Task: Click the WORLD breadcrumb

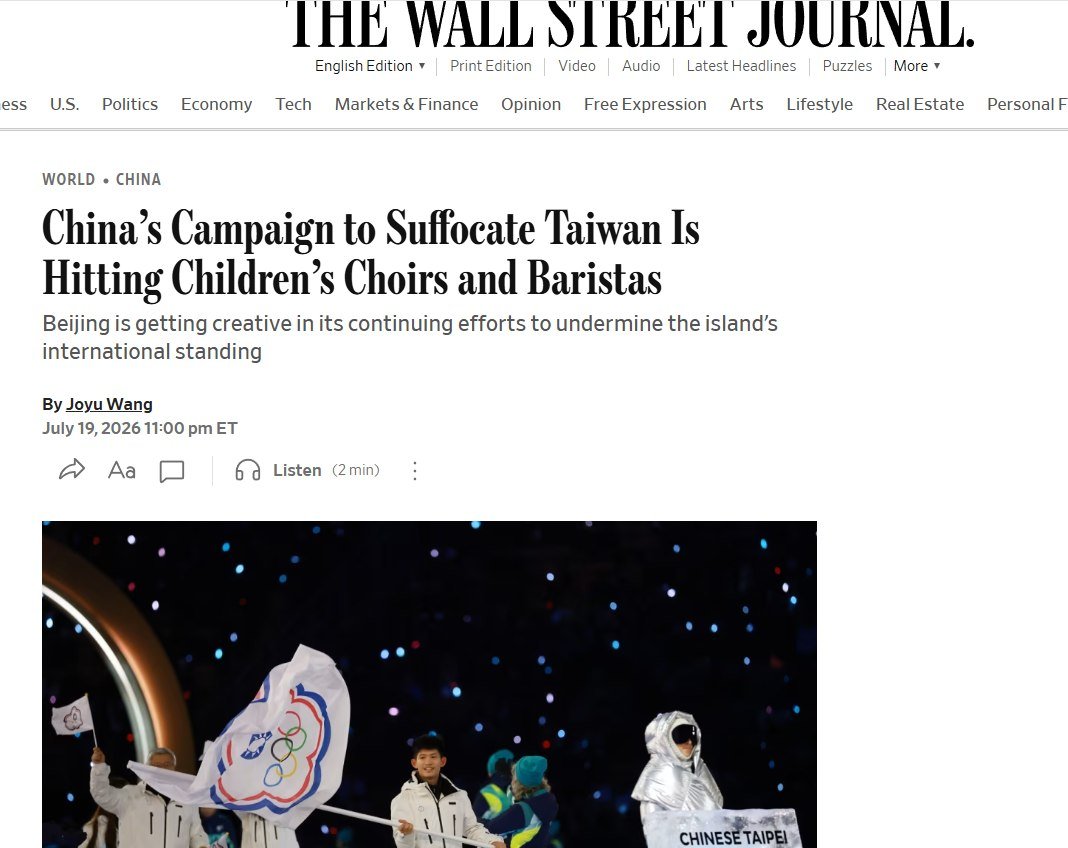Action: point(69,179)
